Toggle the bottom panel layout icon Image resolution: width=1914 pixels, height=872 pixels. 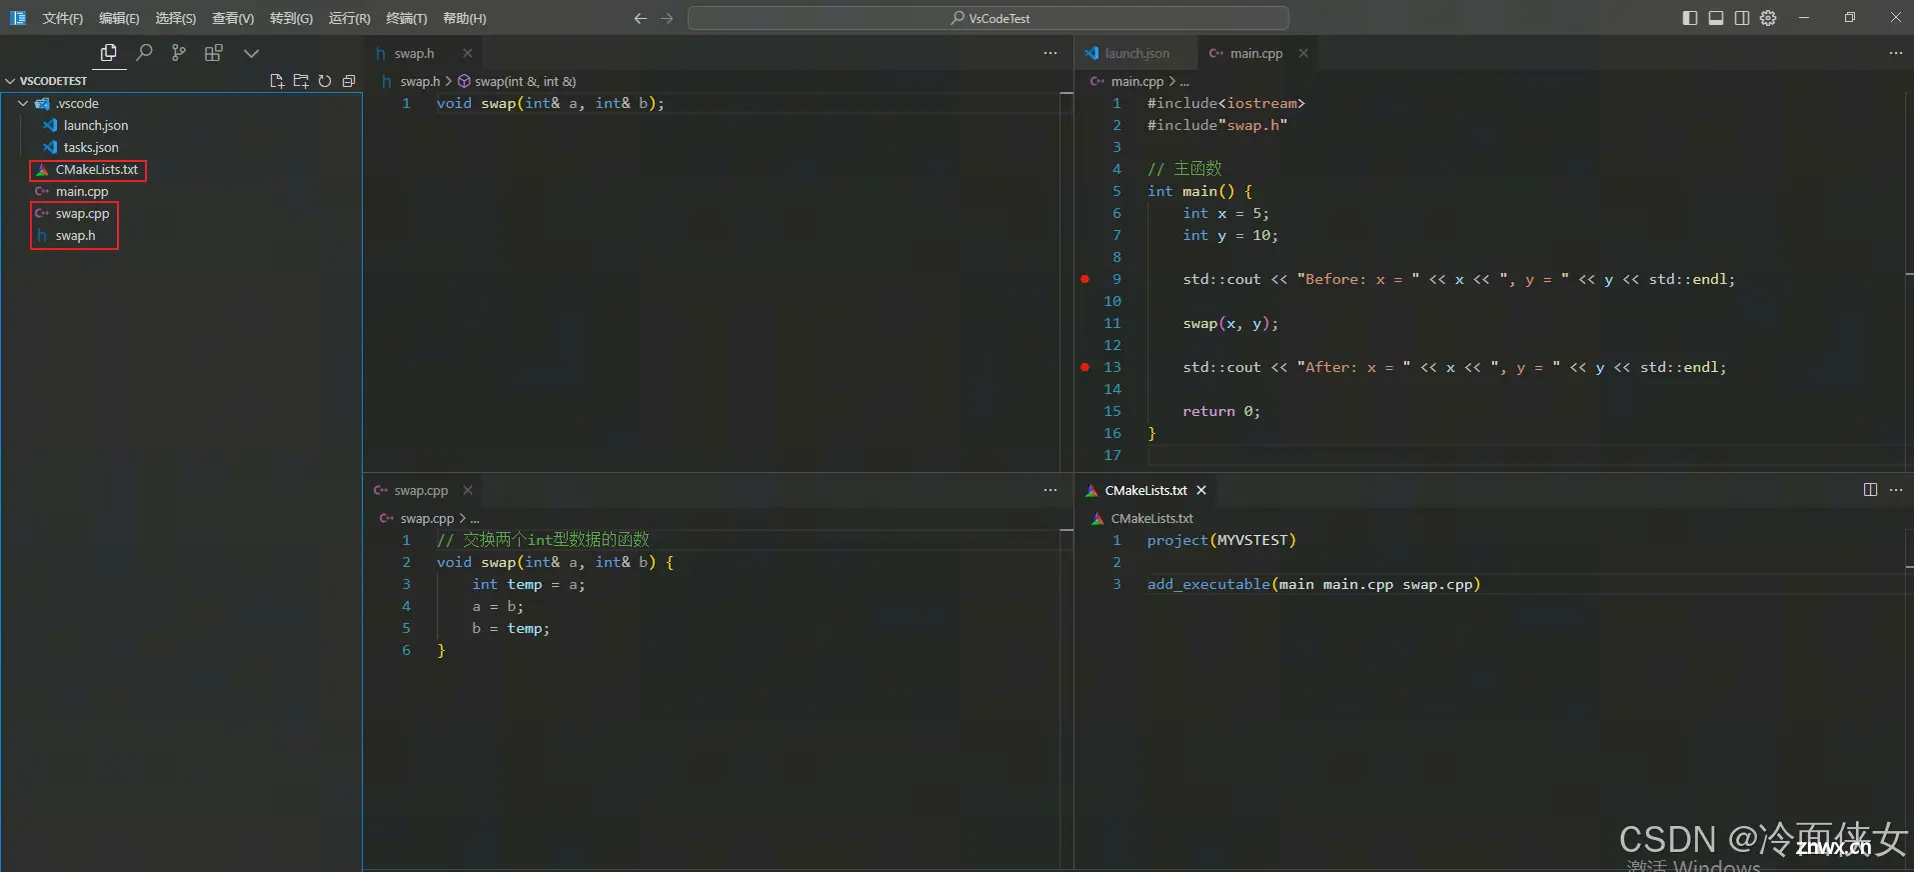[x=1716, y=18]
